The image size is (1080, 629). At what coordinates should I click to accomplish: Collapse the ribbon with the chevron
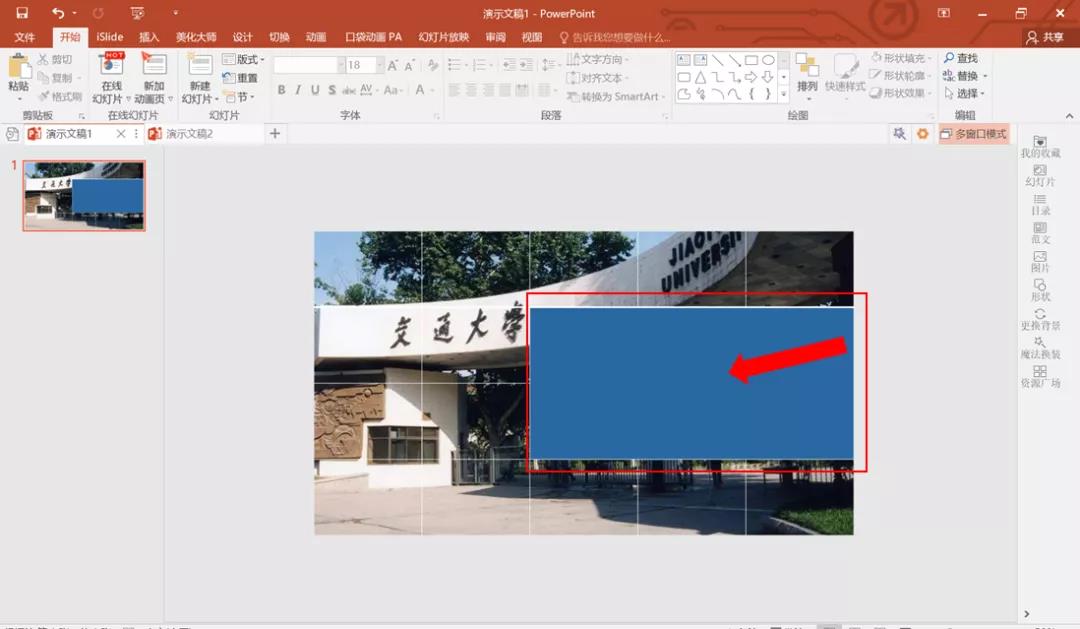pyautogui.click(x=1069, y=116)
